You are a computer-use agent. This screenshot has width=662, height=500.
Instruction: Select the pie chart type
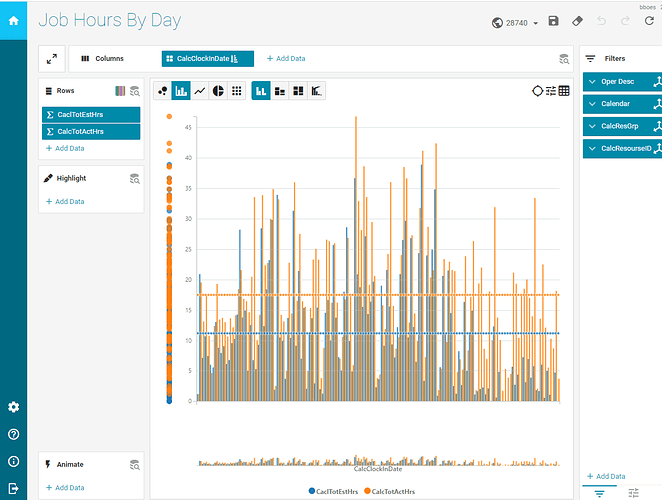point(218,91)
